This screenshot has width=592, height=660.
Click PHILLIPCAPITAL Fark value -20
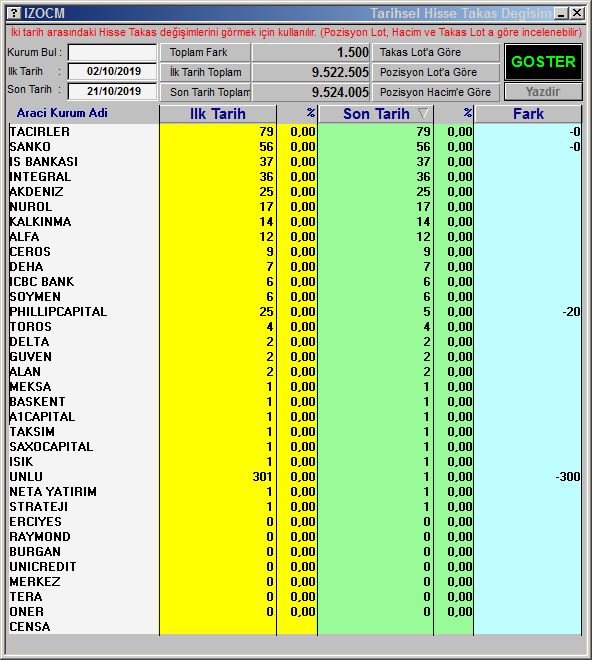571,312
